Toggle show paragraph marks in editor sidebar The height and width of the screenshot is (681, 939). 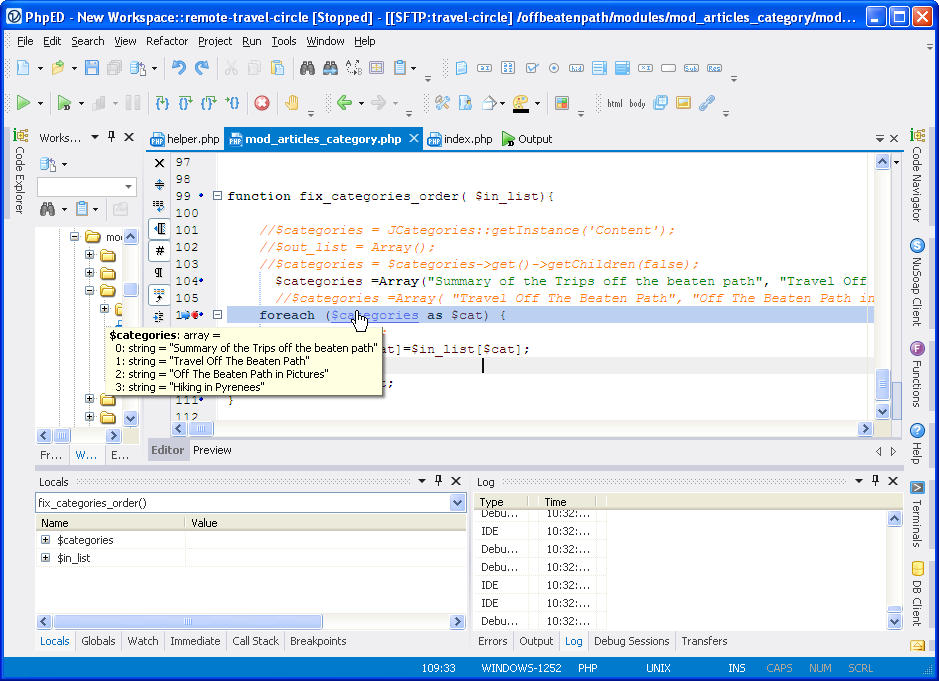pos(159,272)
